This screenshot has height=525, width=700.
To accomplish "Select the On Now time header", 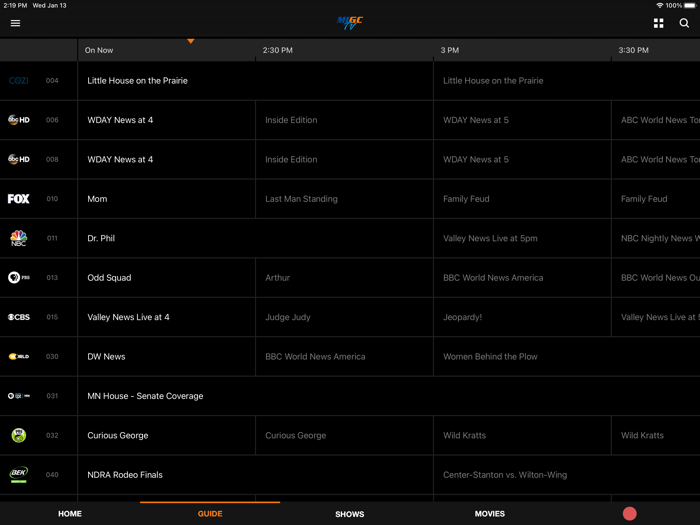I will pyautogui.click(x=99, y=50).
